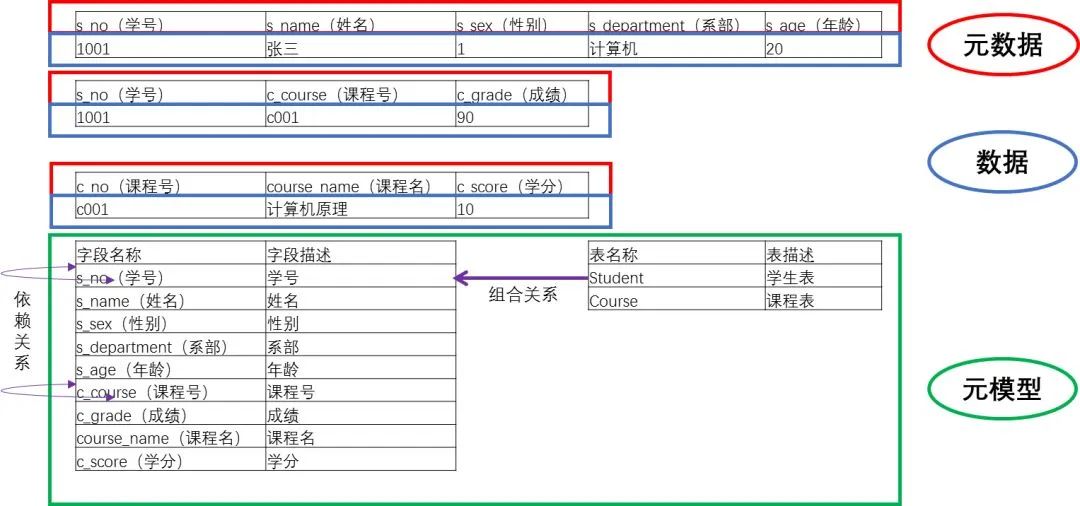Click the grade value 90 cell
The height and width of the screenshot is (506, 1080).
(522, 115)
